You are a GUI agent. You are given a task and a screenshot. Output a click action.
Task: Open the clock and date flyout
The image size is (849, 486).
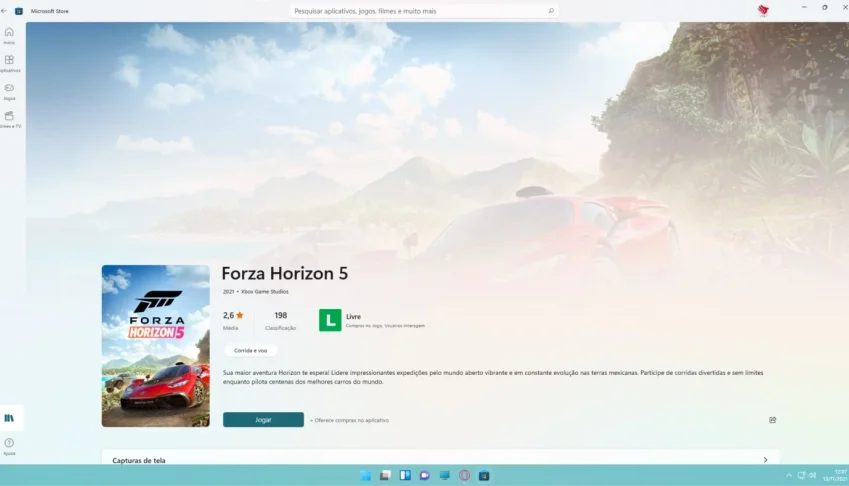tap(835, 476)
